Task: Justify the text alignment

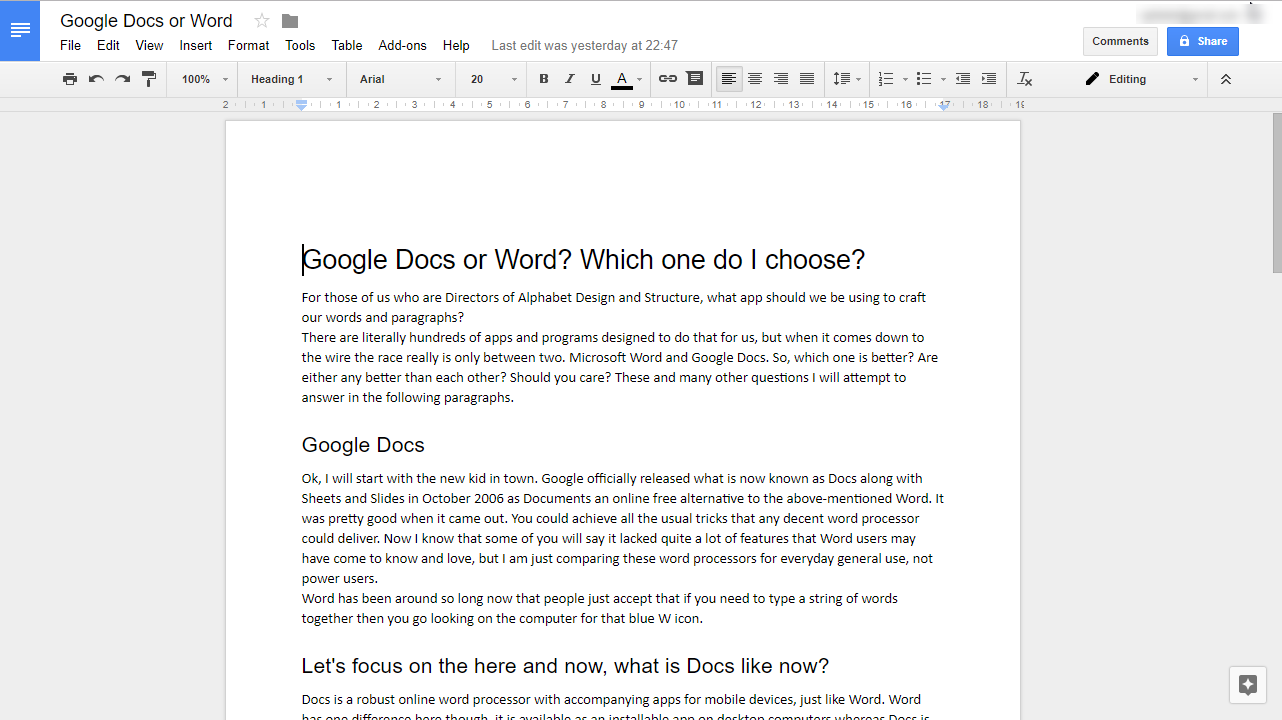Action: click(x=807, y=79)
